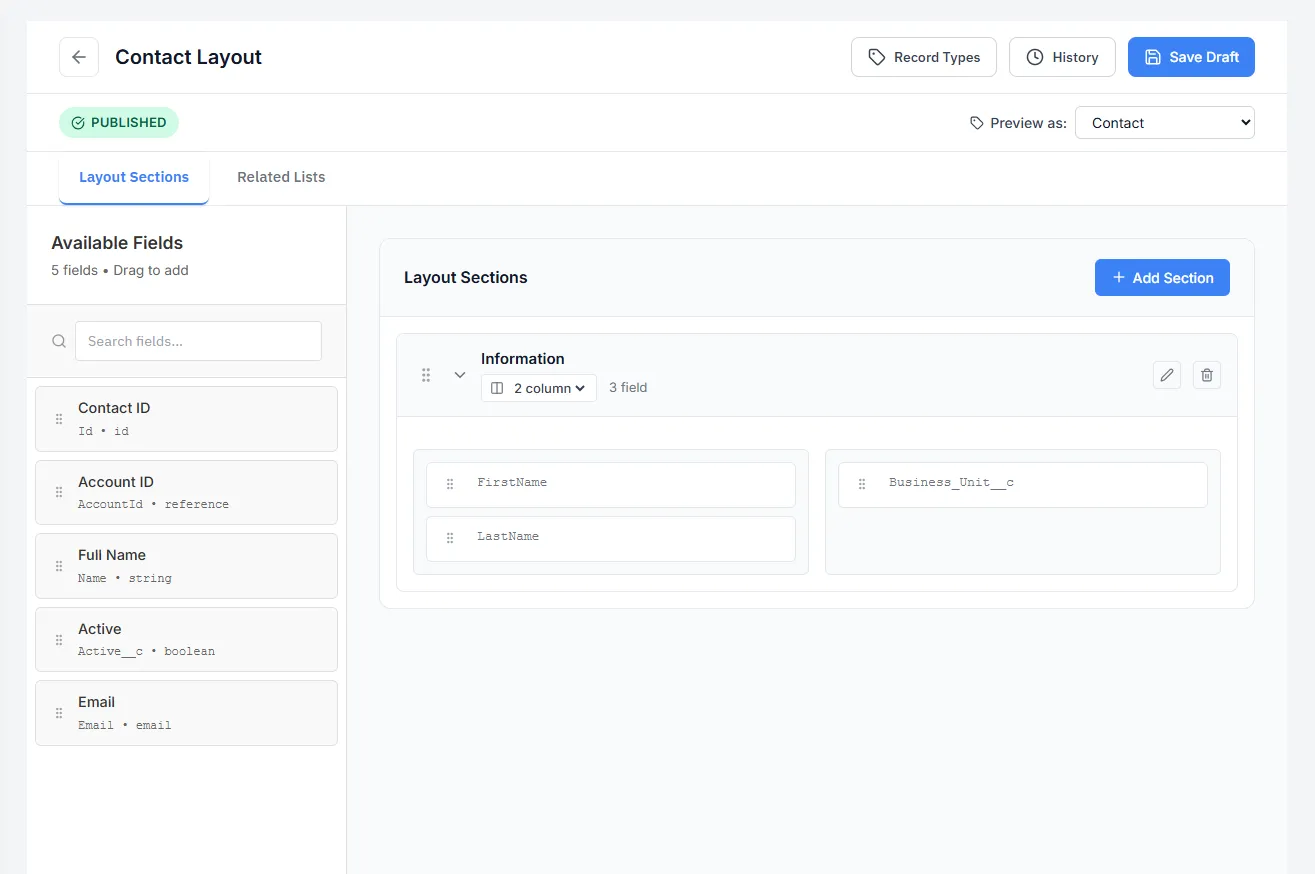Click the Contact Layout page title
1315x874 pixels.
click(x=188, y=57)
